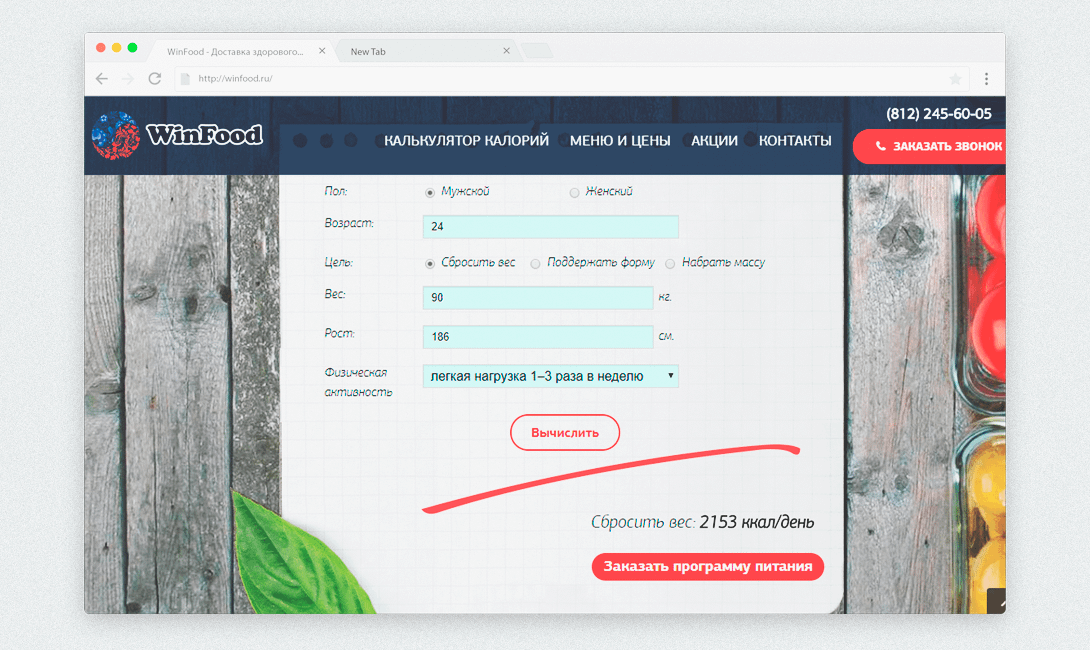Go to the Акции page
1090x650 pixels.
[x=714, y=140]
